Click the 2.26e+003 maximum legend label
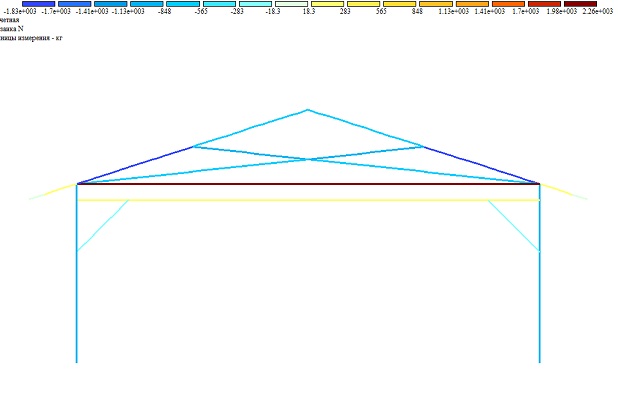Image resolution: width=618 pixels, height=398 pixels. pyautogui.click(x=598, y=11)
